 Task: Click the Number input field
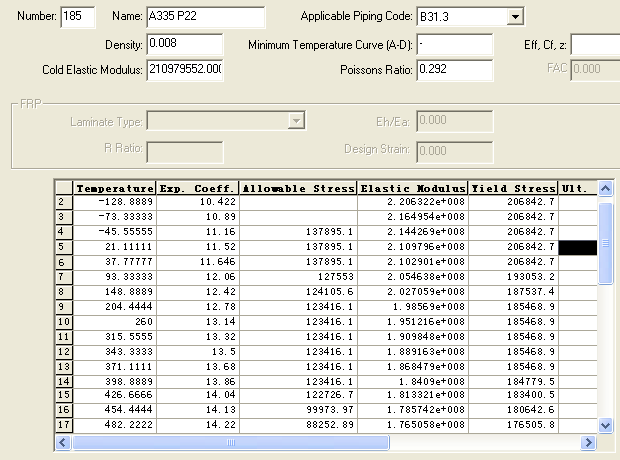coord(77,17)
